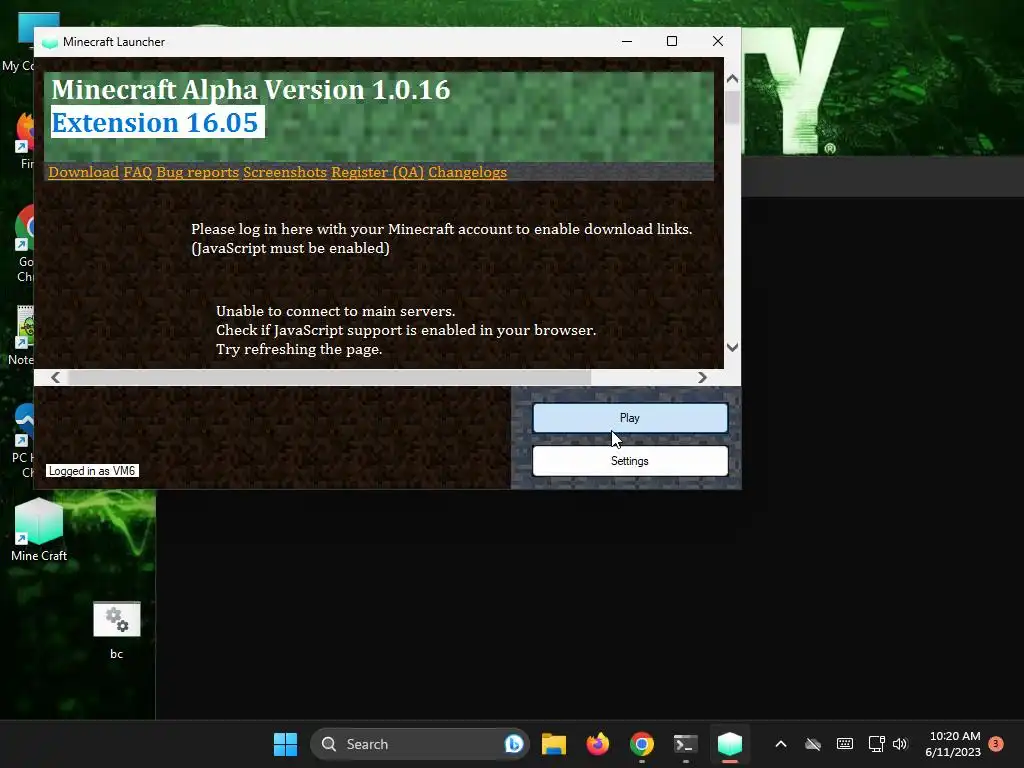Select the bc desktop file icon

[x=116, y=631]
